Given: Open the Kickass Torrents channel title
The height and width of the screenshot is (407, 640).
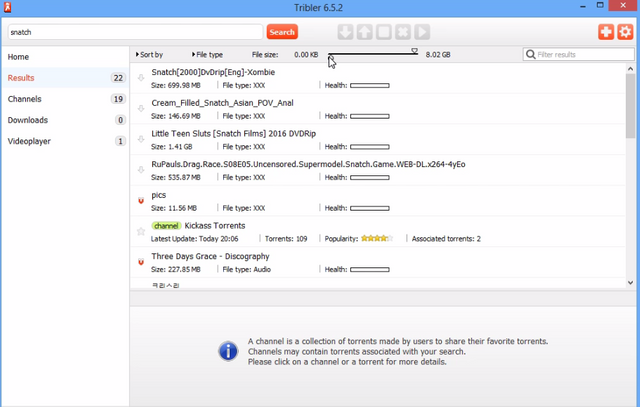Looking at the screenshot, I should tap(215, 226).
